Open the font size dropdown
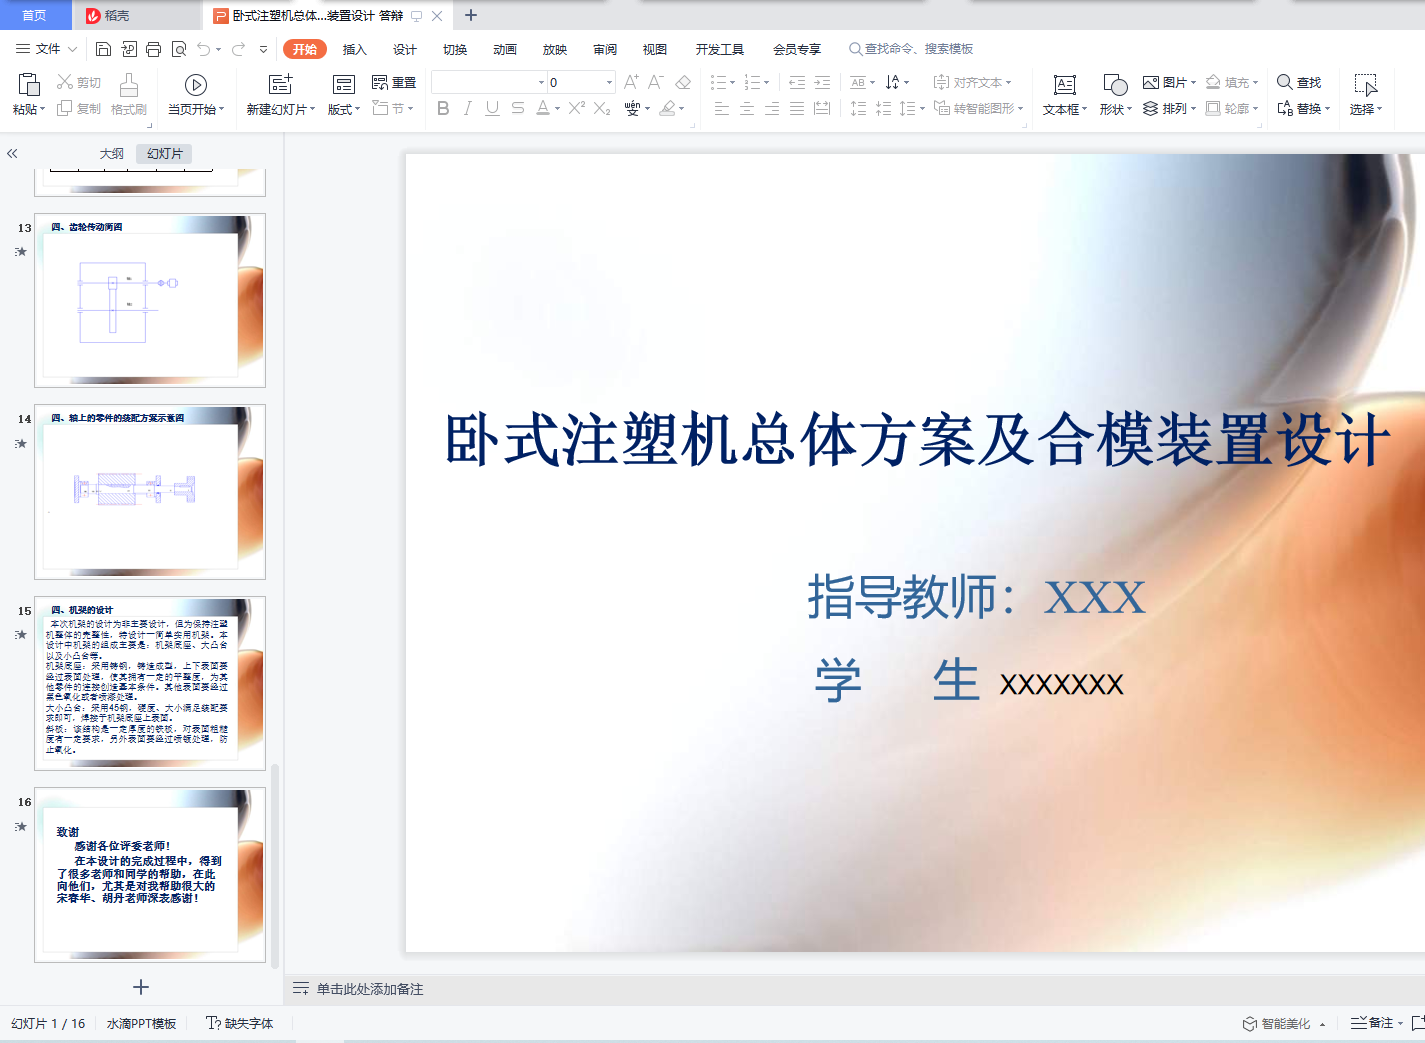The image size is (1425, 1043). tap(609, 82)
